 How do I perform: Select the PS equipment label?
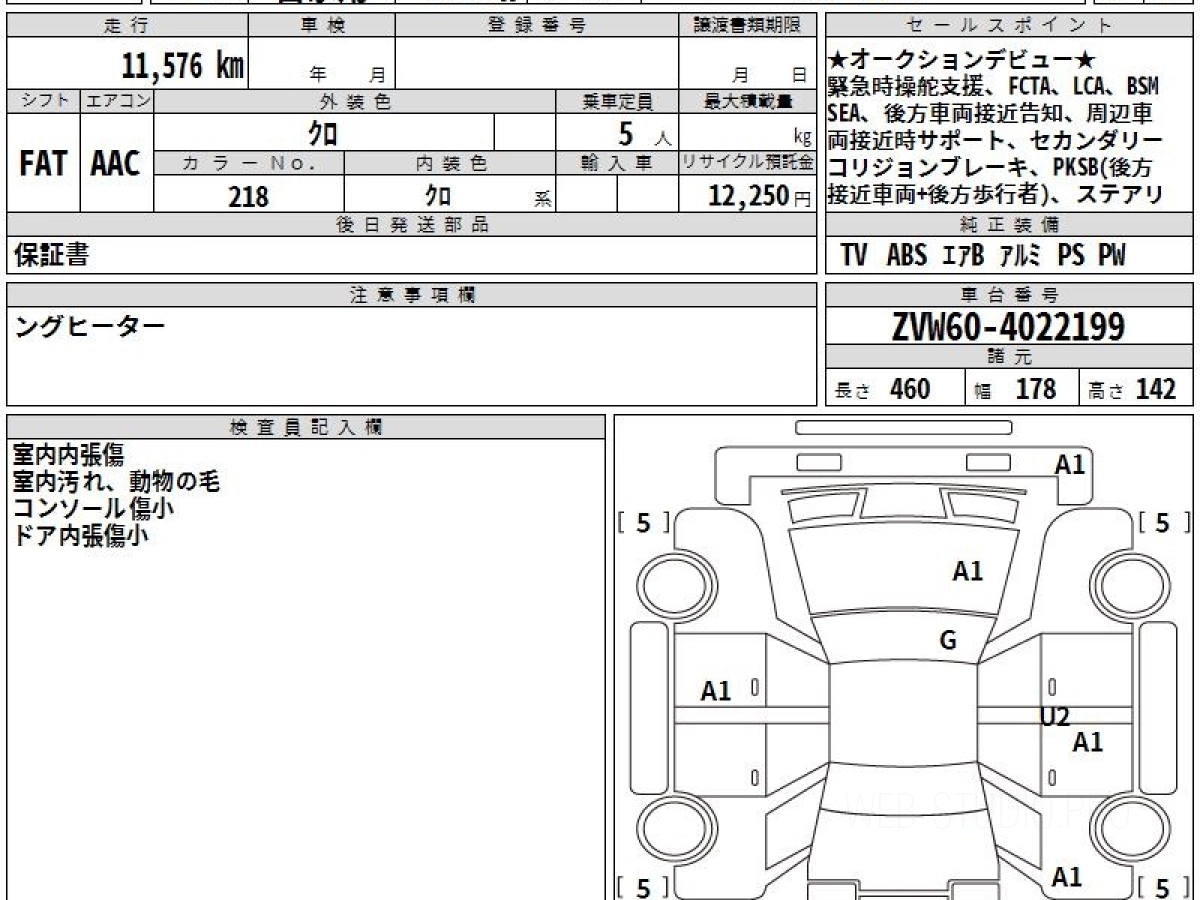[x=1071, y=256]
